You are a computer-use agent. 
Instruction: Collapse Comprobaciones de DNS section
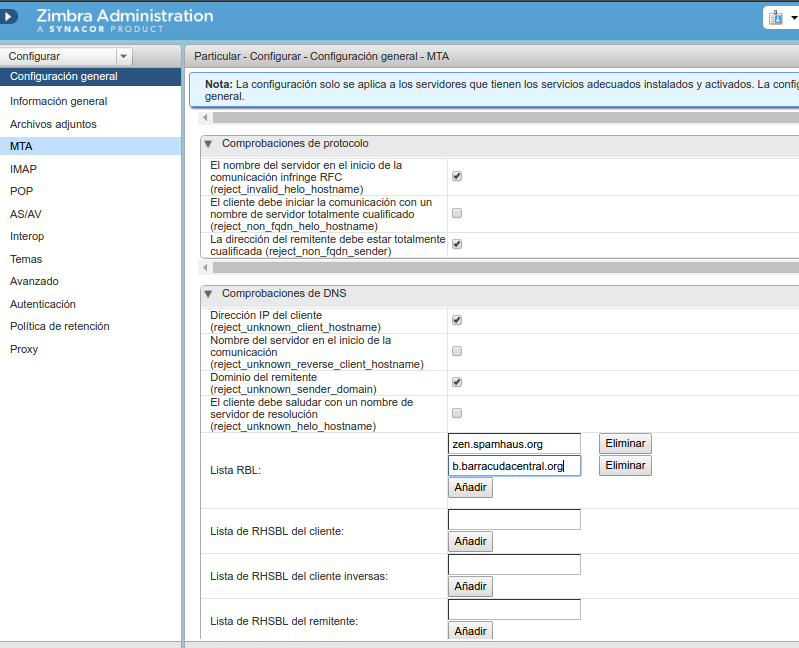click(208, 294)
